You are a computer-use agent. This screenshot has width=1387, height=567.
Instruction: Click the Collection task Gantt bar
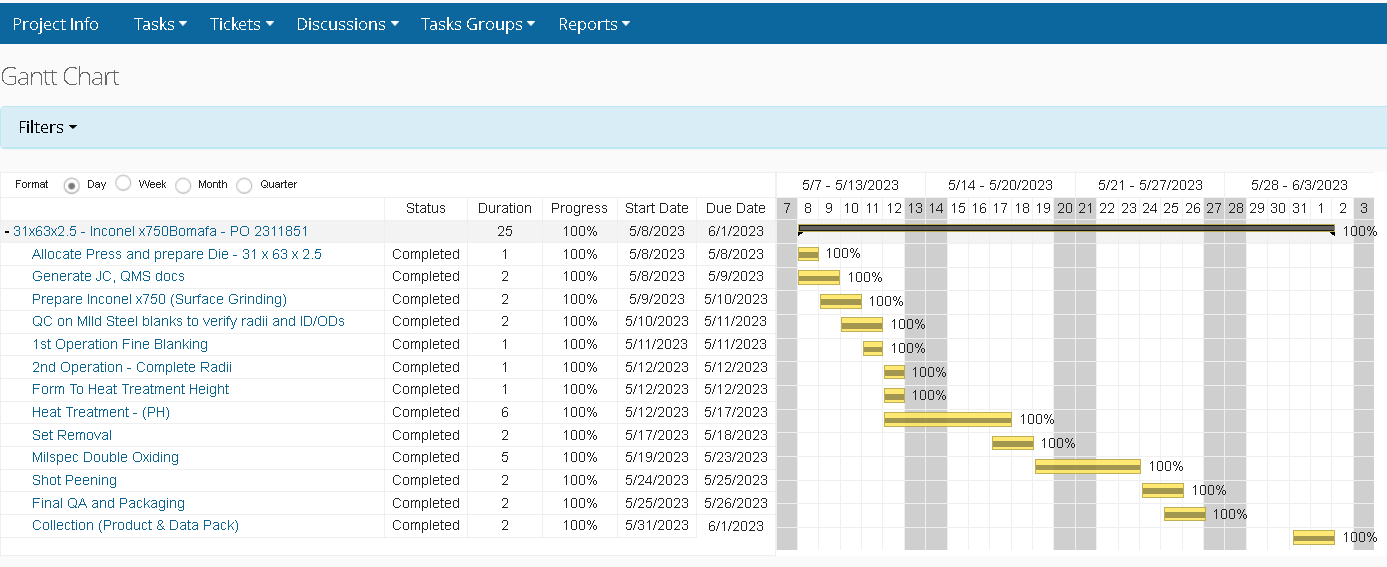click(x=1313, y=537)
